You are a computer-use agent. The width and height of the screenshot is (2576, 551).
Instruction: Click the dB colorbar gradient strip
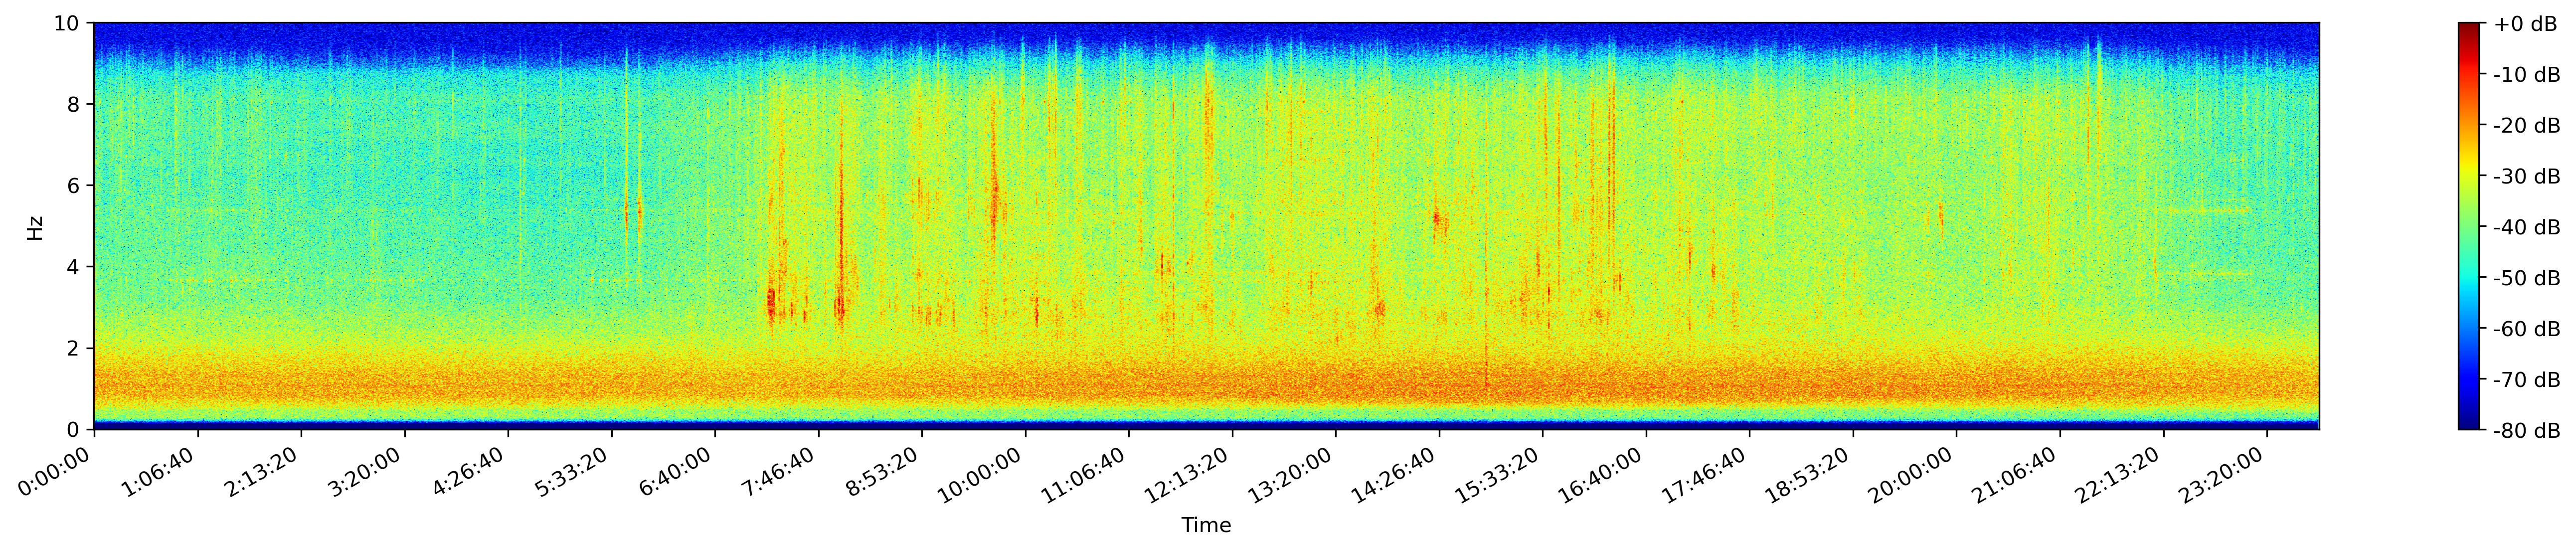(2470, 226)
